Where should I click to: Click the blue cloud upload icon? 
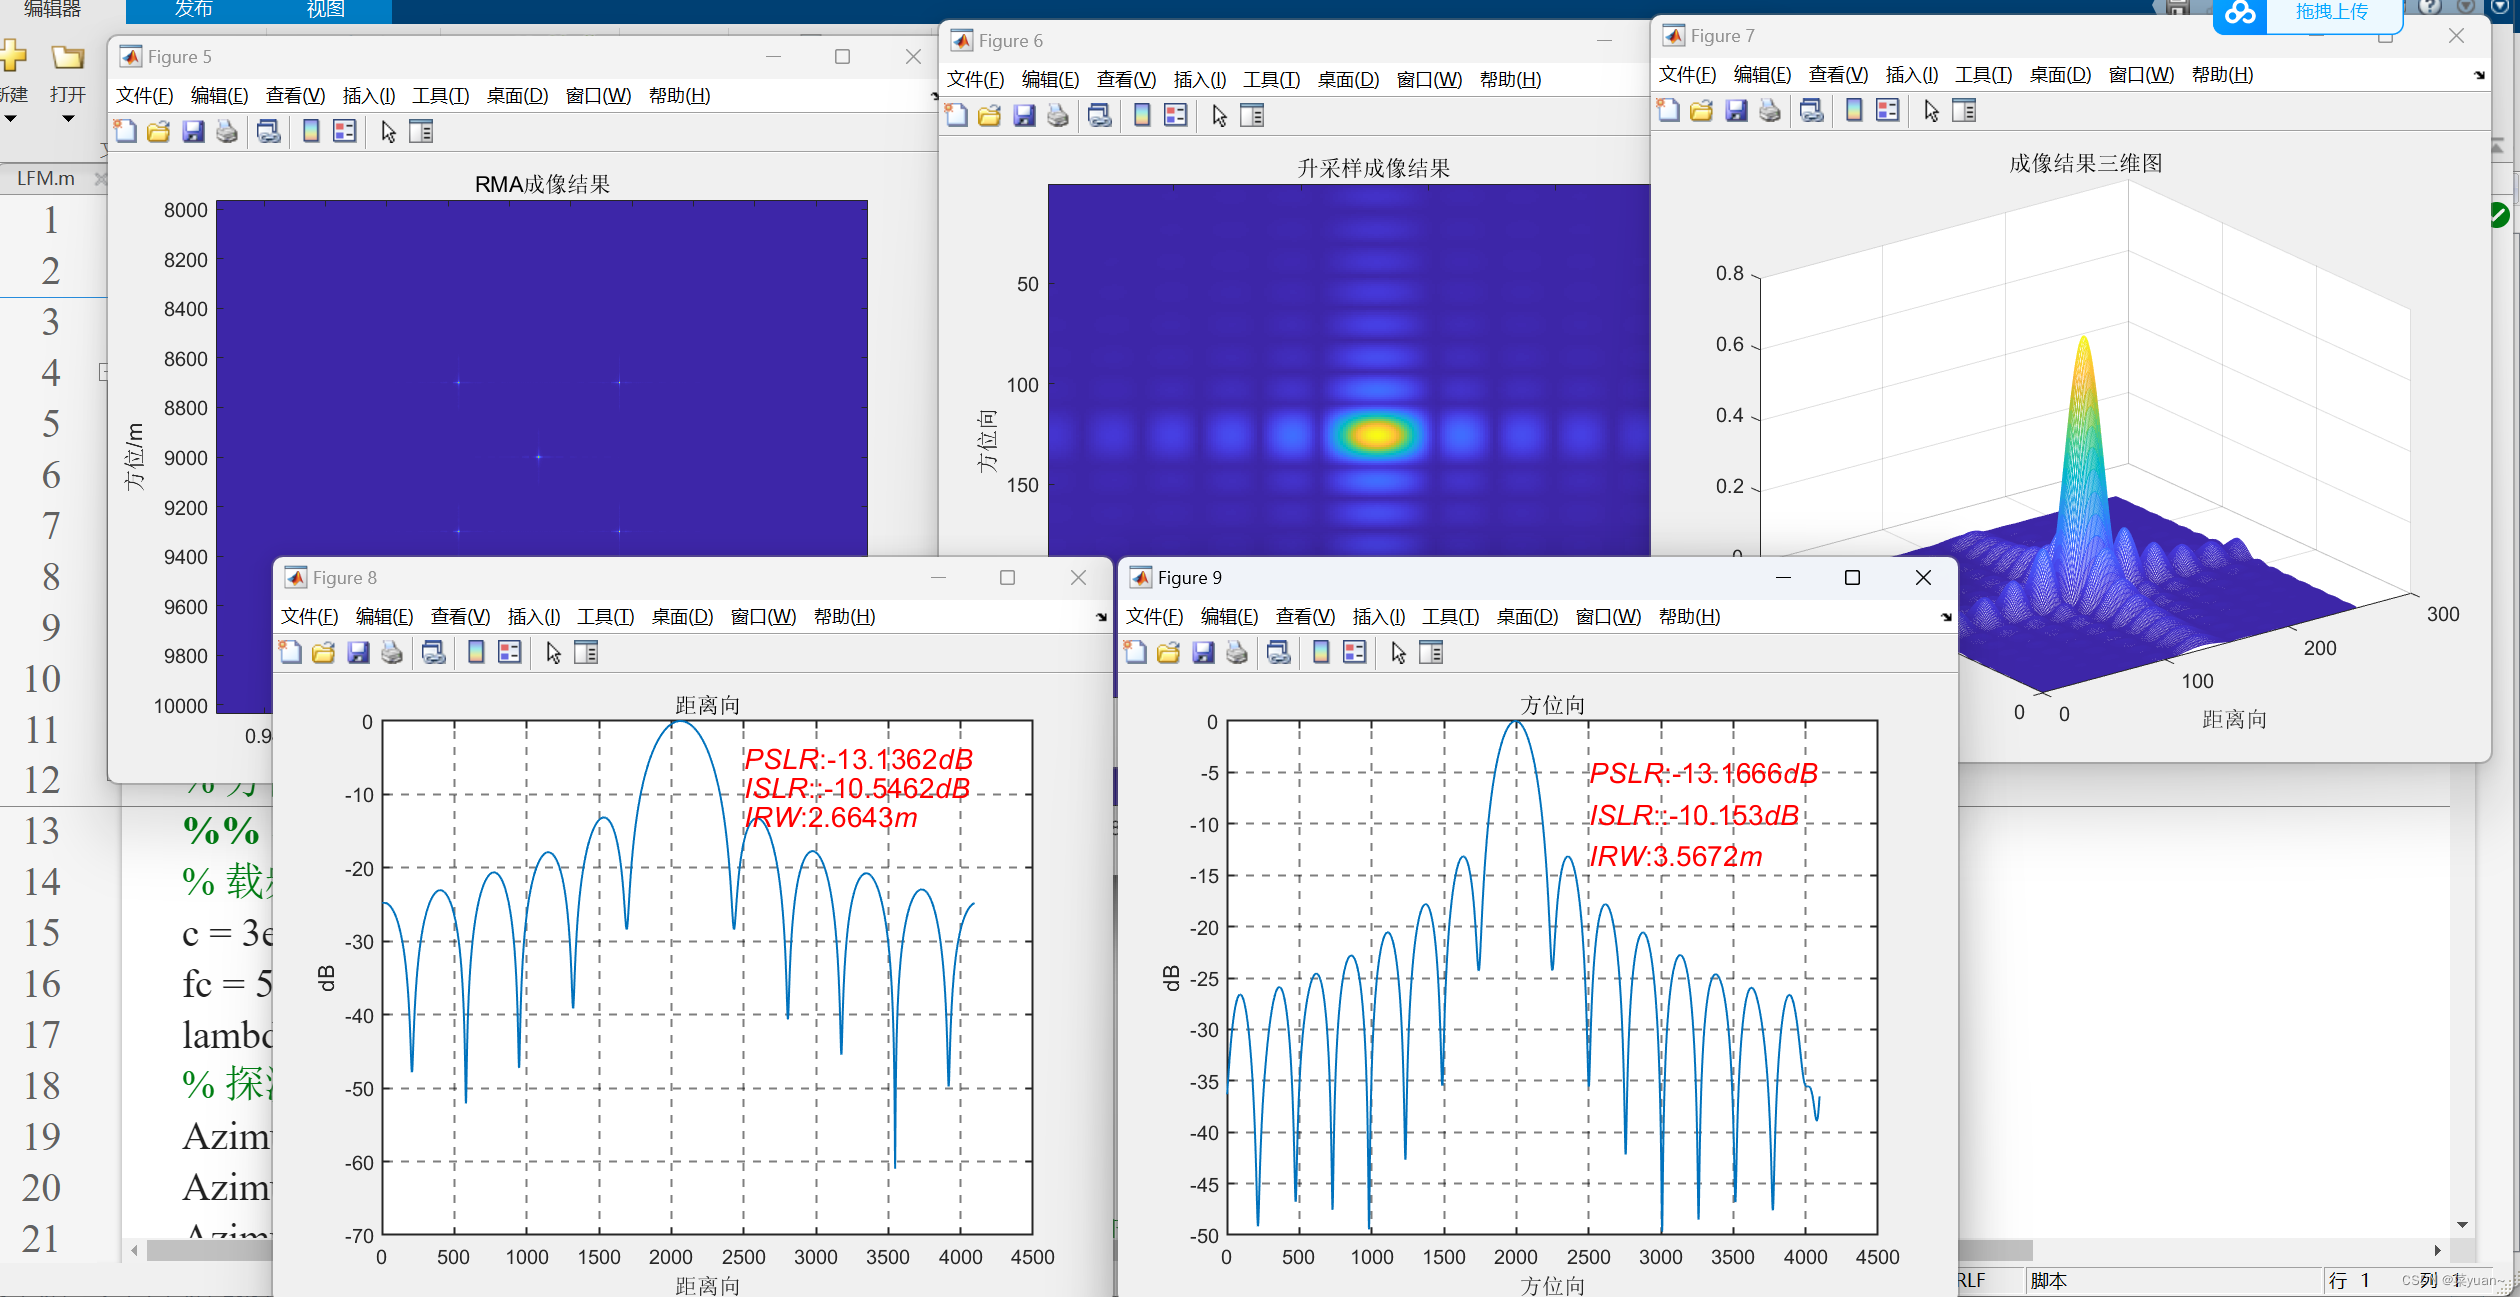click(2240, 13)
